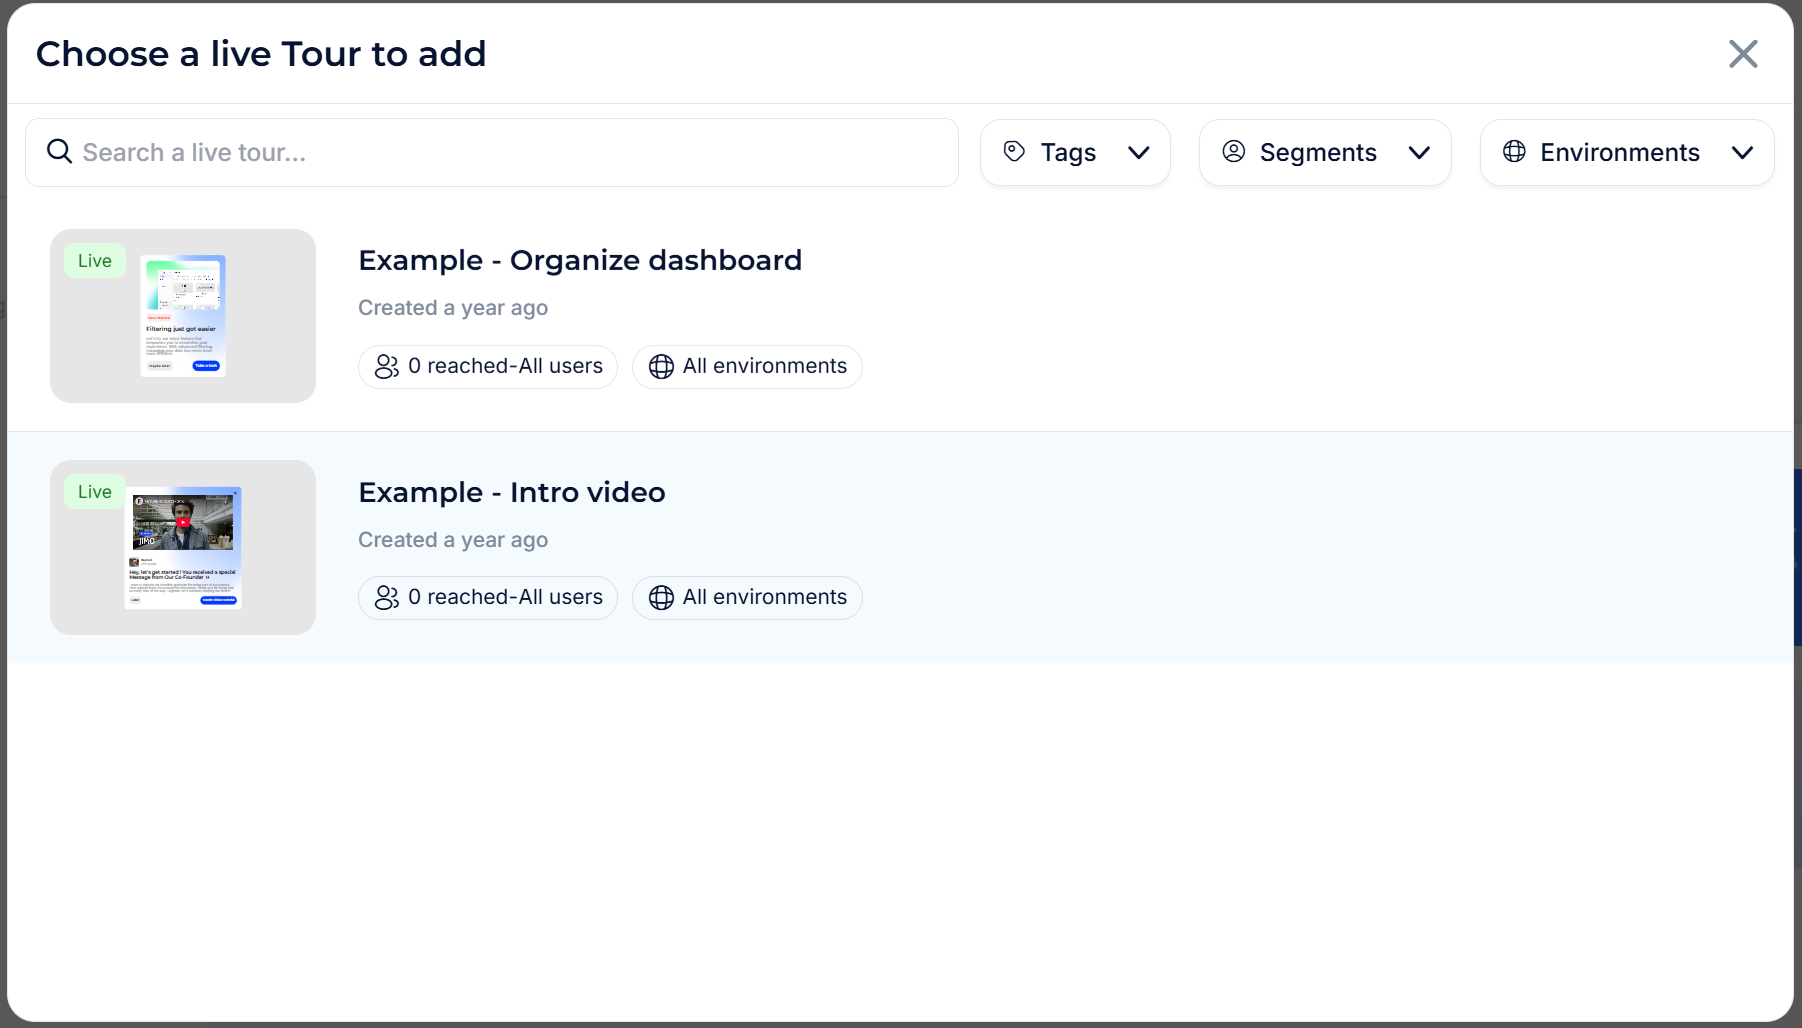Viewport: 1802px width, 1028px height.
Task: Select the Example - Organize dashboard tour title
Action: [x=580, y=260]
